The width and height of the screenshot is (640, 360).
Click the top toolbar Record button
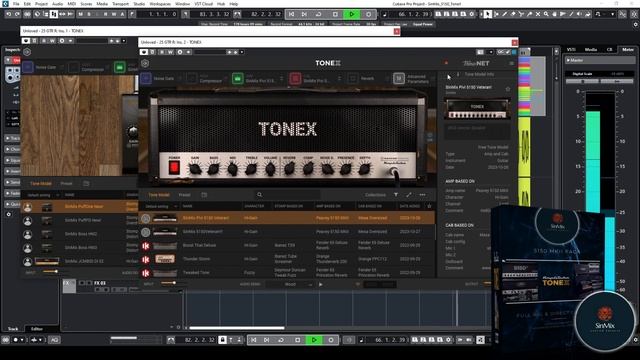click(368, 14)
